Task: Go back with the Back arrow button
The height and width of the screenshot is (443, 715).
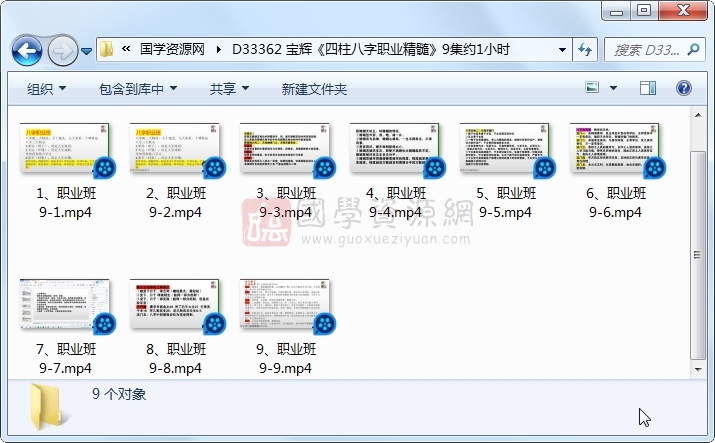Action: (27, 50)
